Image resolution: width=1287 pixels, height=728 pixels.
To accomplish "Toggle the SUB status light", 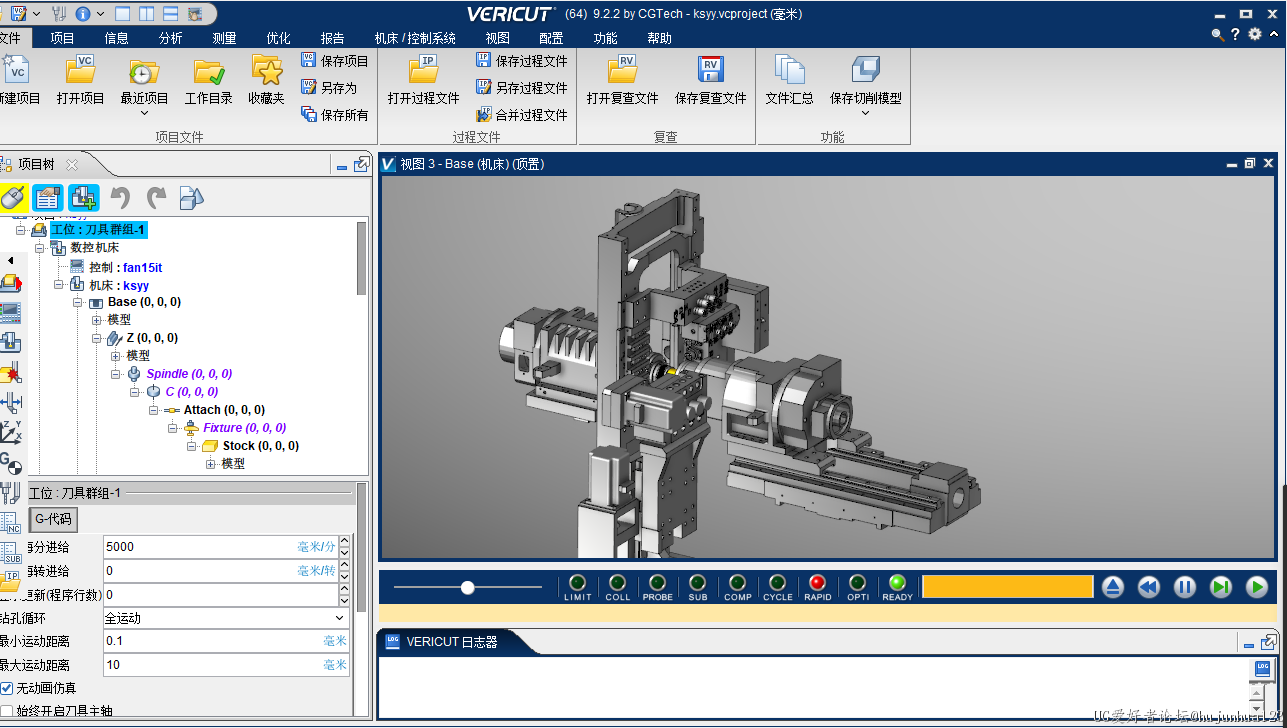I will (x=697, y=582).
